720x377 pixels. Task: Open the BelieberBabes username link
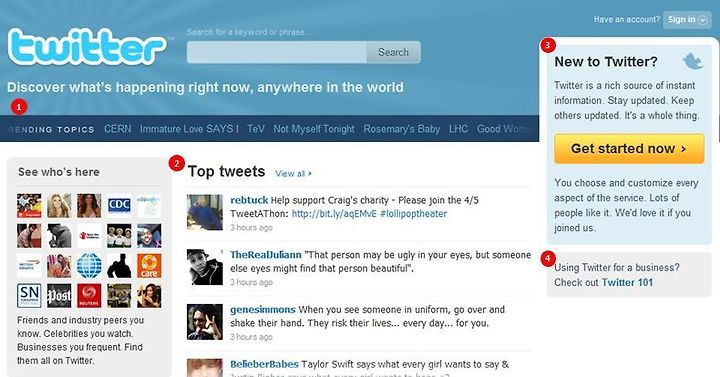264,364
